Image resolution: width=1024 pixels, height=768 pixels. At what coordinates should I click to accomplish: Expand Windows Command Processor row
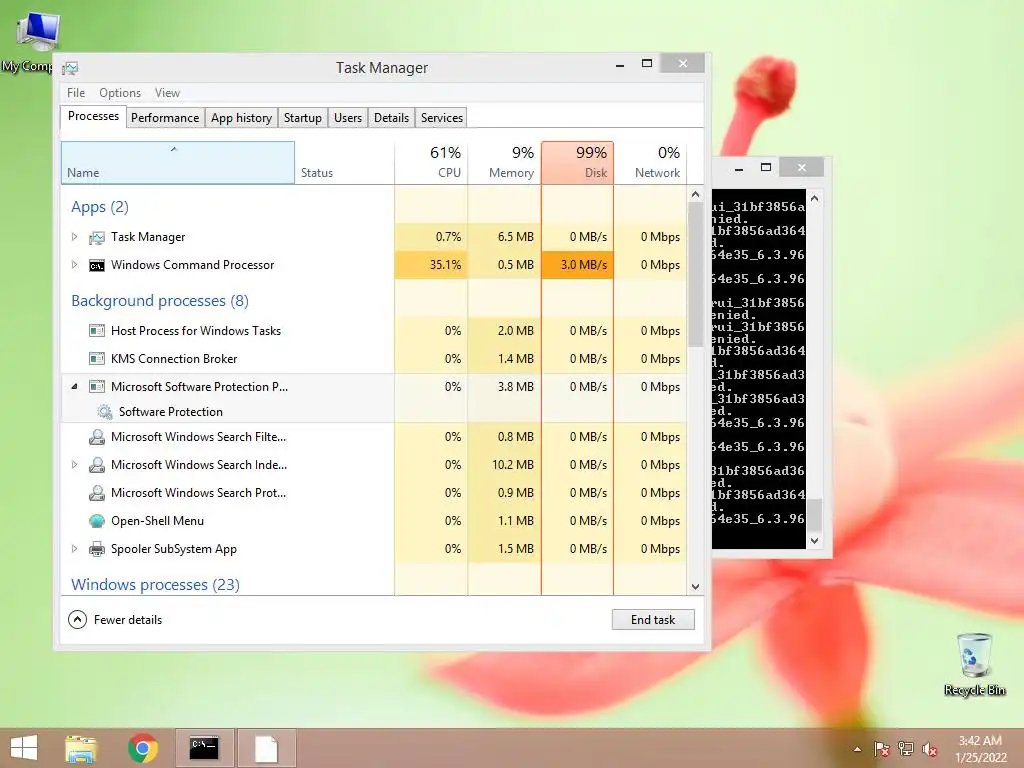click(74, 265)
